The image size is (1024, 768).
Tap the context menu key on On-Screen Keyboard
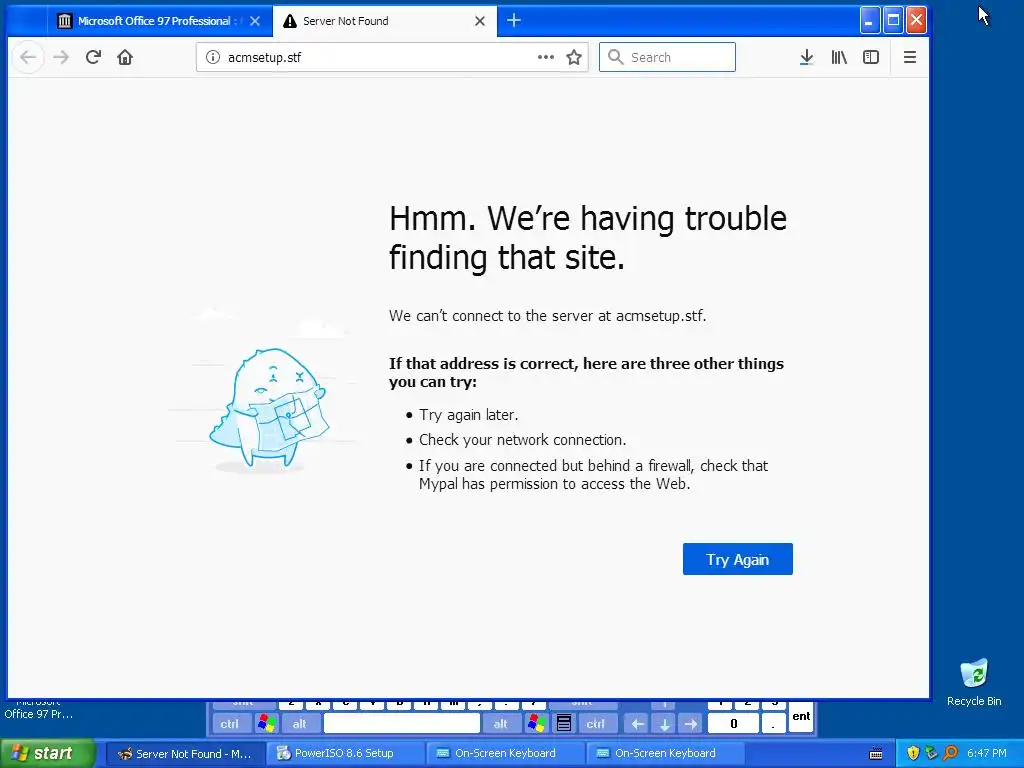pos(564,724)
